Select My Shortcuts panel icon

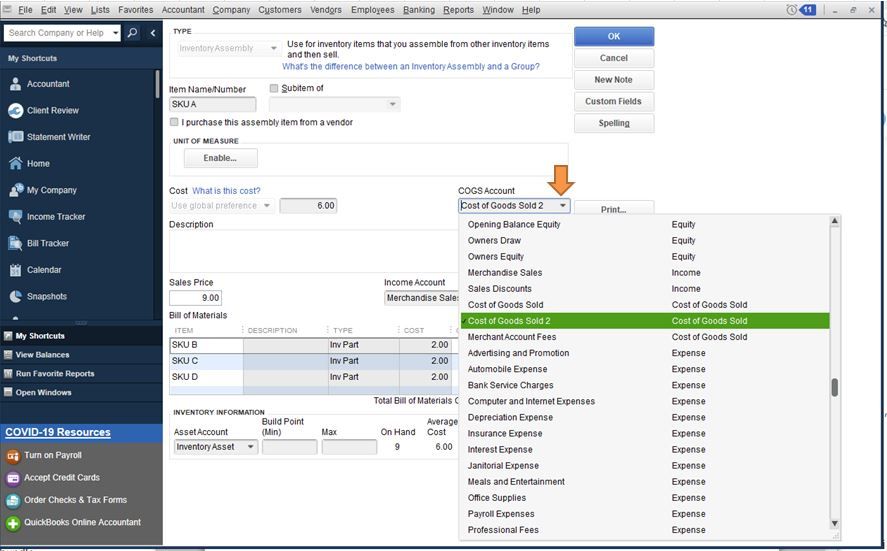[x=8, y=336]
